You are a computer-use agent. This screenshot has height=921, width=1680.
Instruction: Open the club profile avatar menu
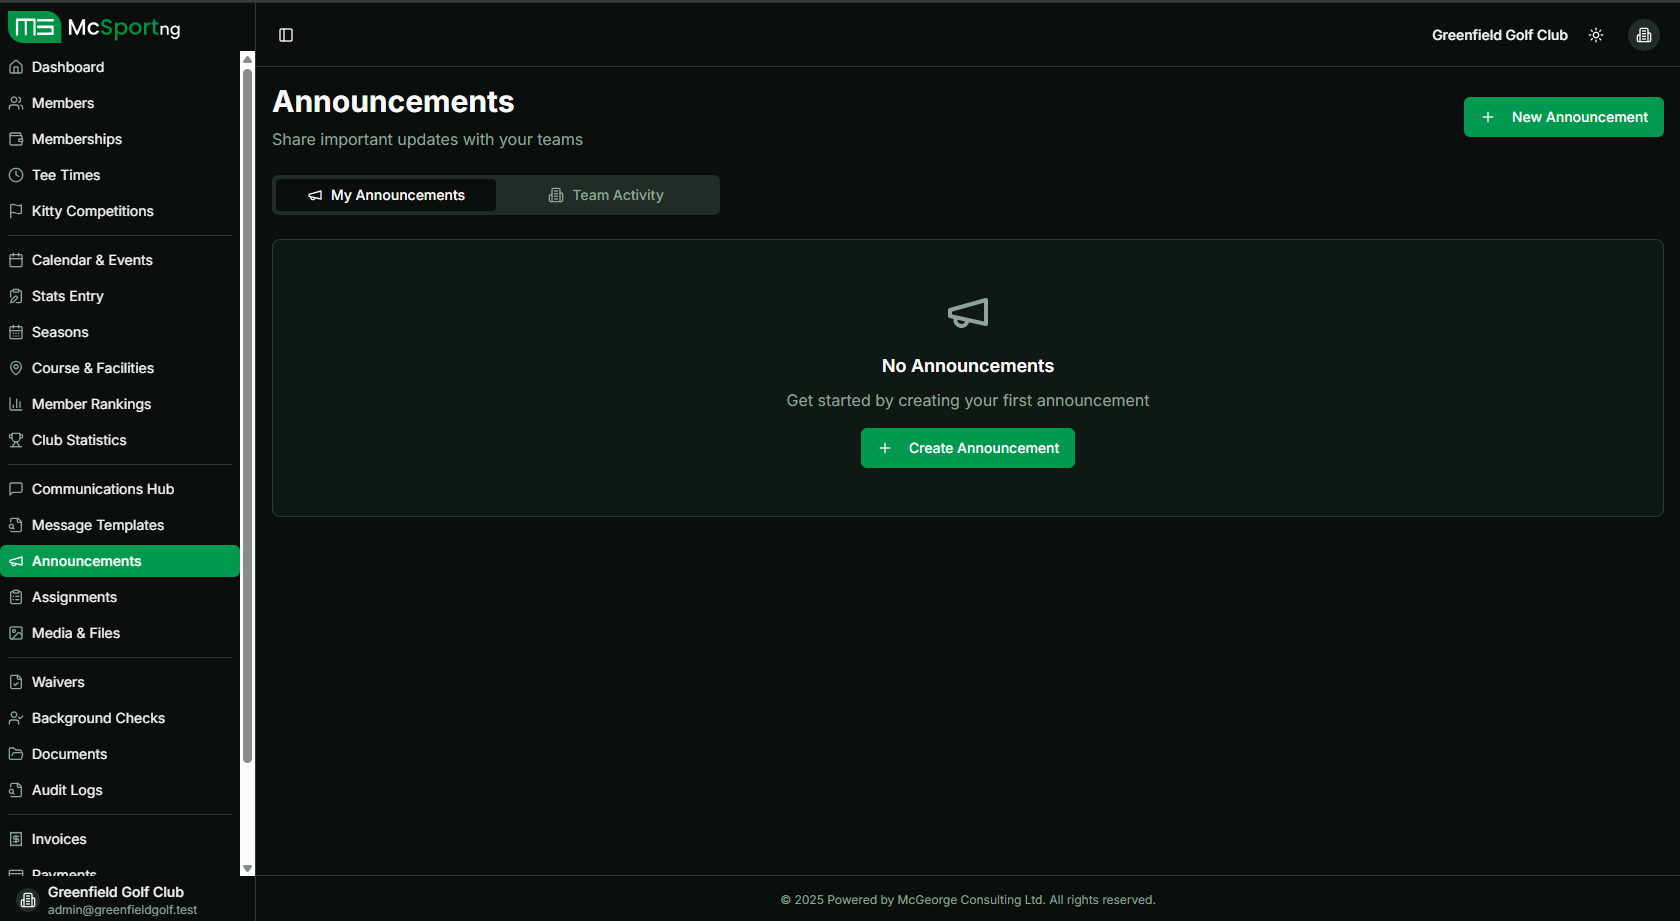(1643, 35)
